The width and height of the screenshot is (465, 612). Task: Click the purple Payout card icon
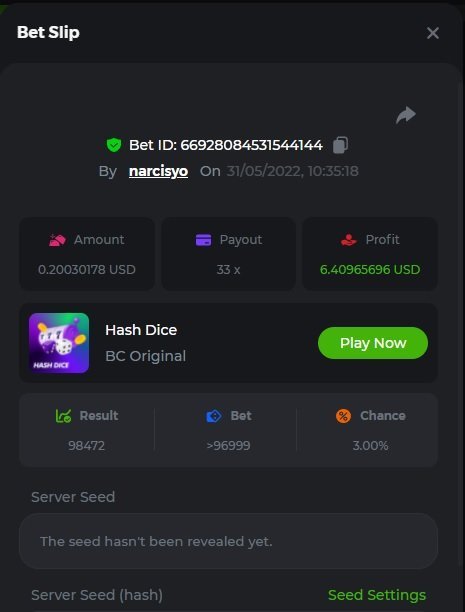pos(203,240)
